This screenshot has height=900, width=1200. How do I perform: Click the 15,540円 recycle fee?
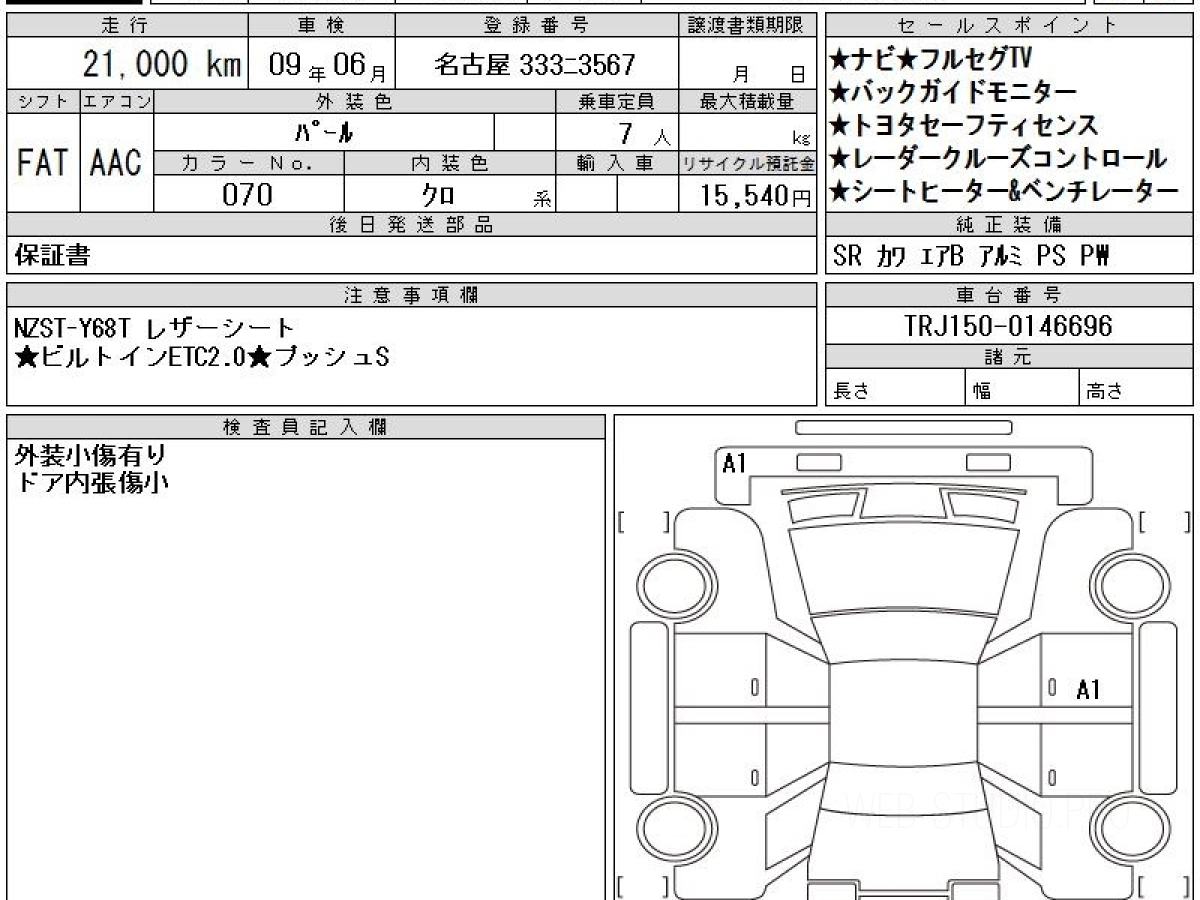point(755,196)
